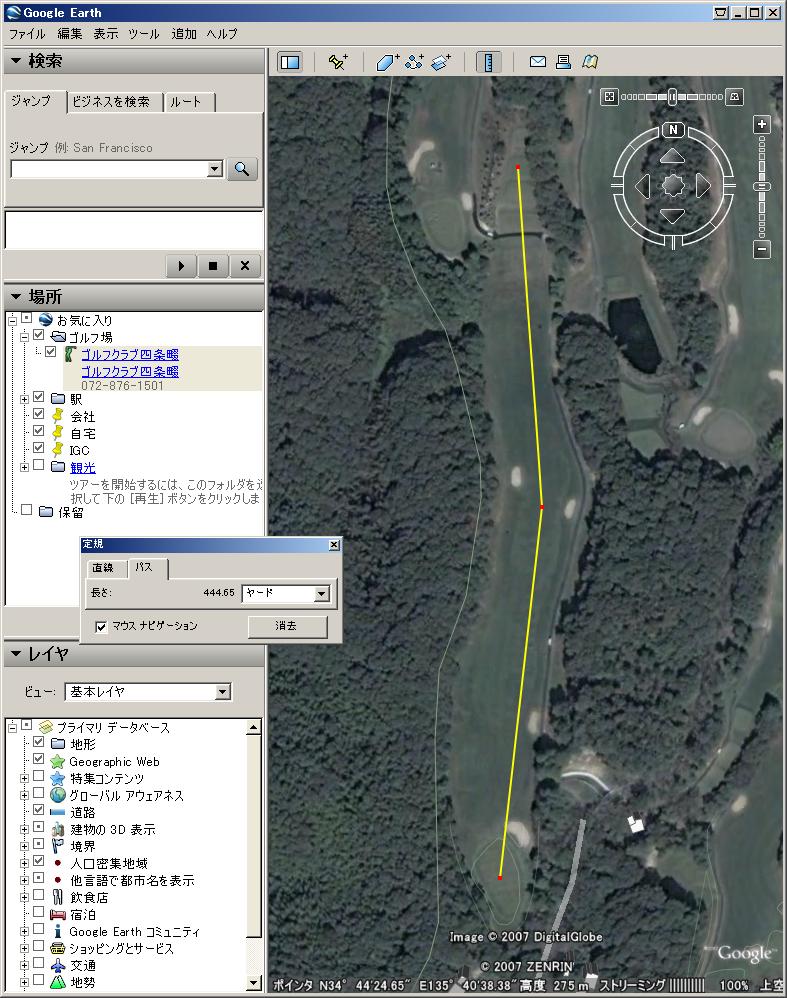Viewport: 787px width, 998px height.
Task: Click the layers list scrollbar up arrow
Action: click(x=253, y=727)
